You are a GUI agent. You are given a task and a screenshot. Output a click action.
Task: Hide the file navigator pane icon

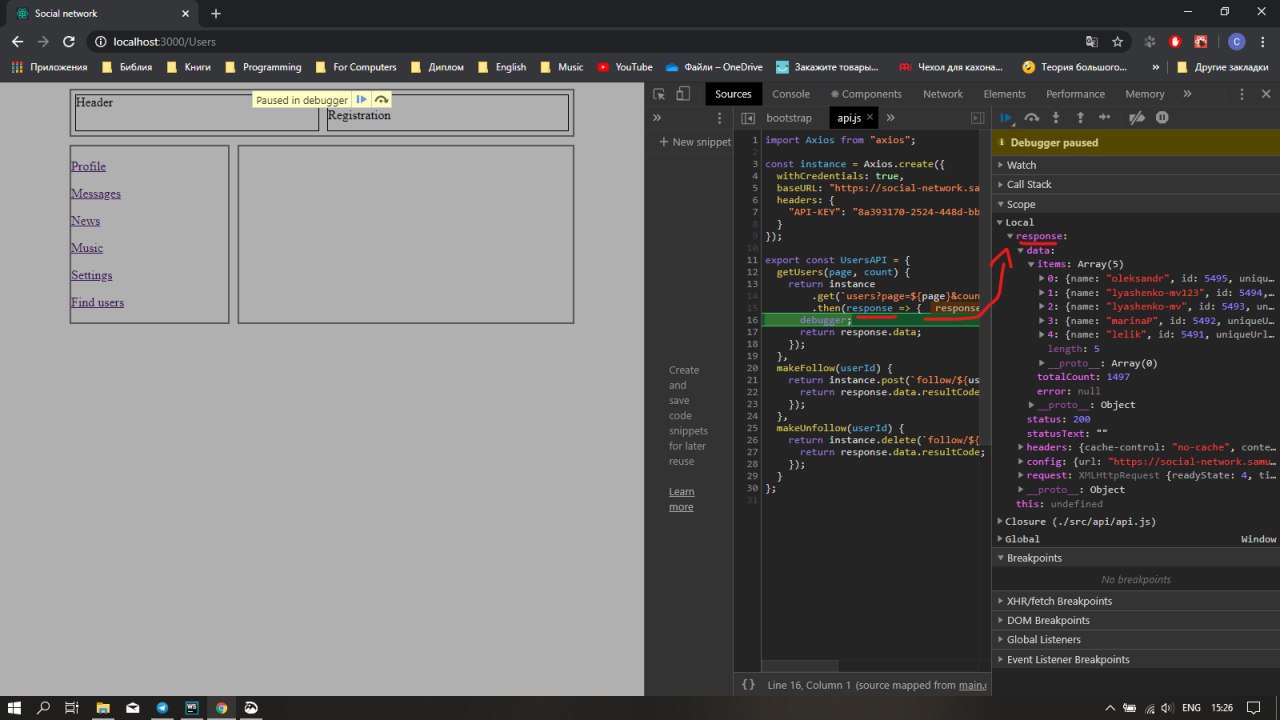(747, 118)
